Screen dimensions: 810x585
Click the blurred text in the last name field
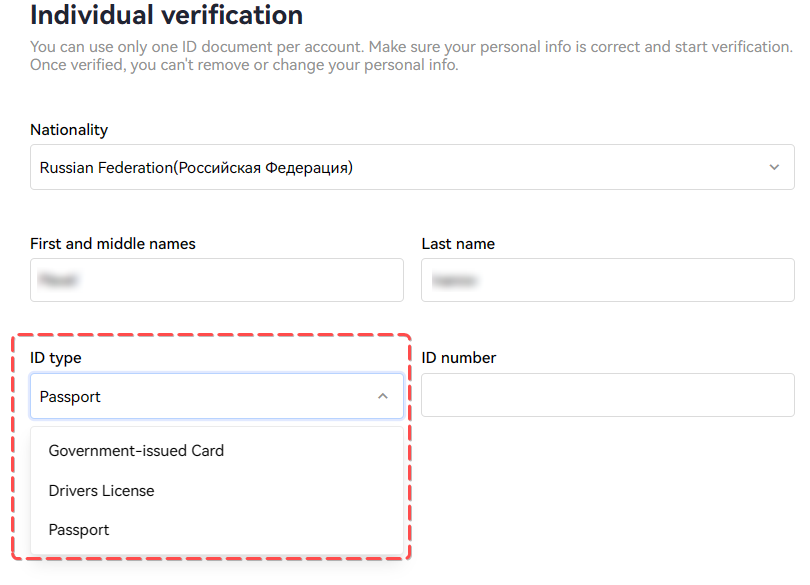(454, 281)
